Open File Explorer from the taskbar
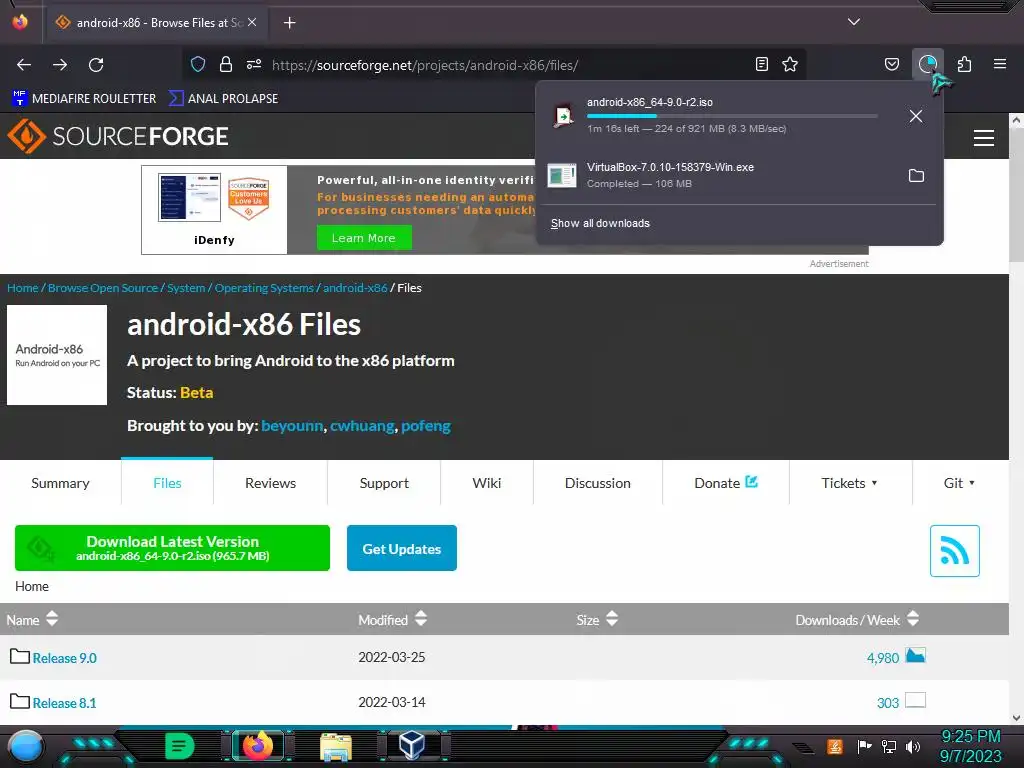The image size is (1024, 768). [336, 746]
